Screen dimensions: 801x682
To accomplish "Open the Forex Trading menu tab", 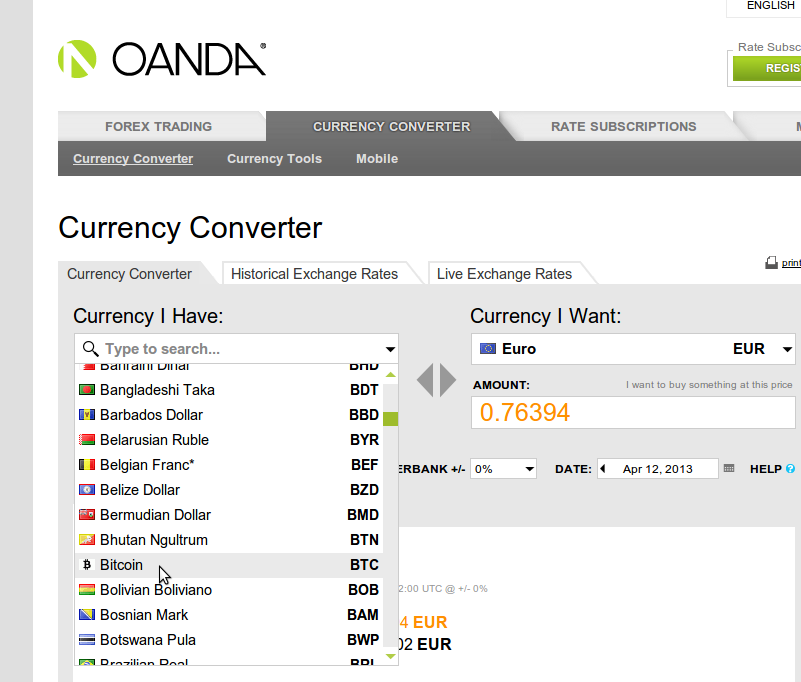I will click(158, 127).
